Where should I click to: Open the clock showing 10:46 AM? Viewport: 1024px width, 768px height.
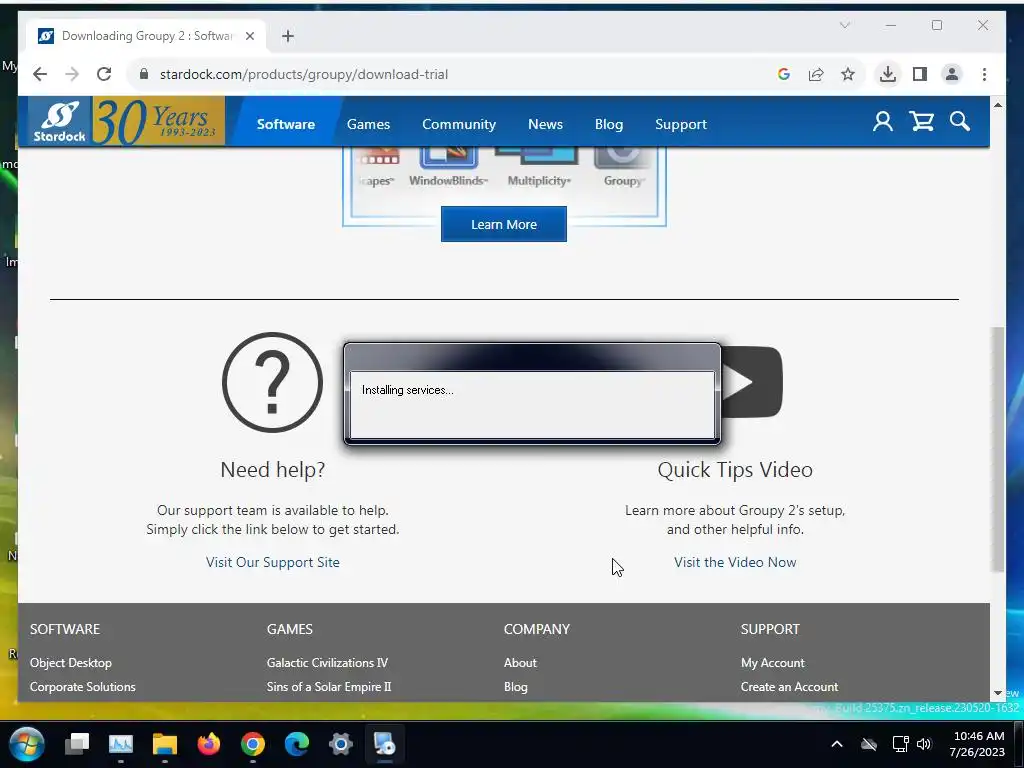978,744
